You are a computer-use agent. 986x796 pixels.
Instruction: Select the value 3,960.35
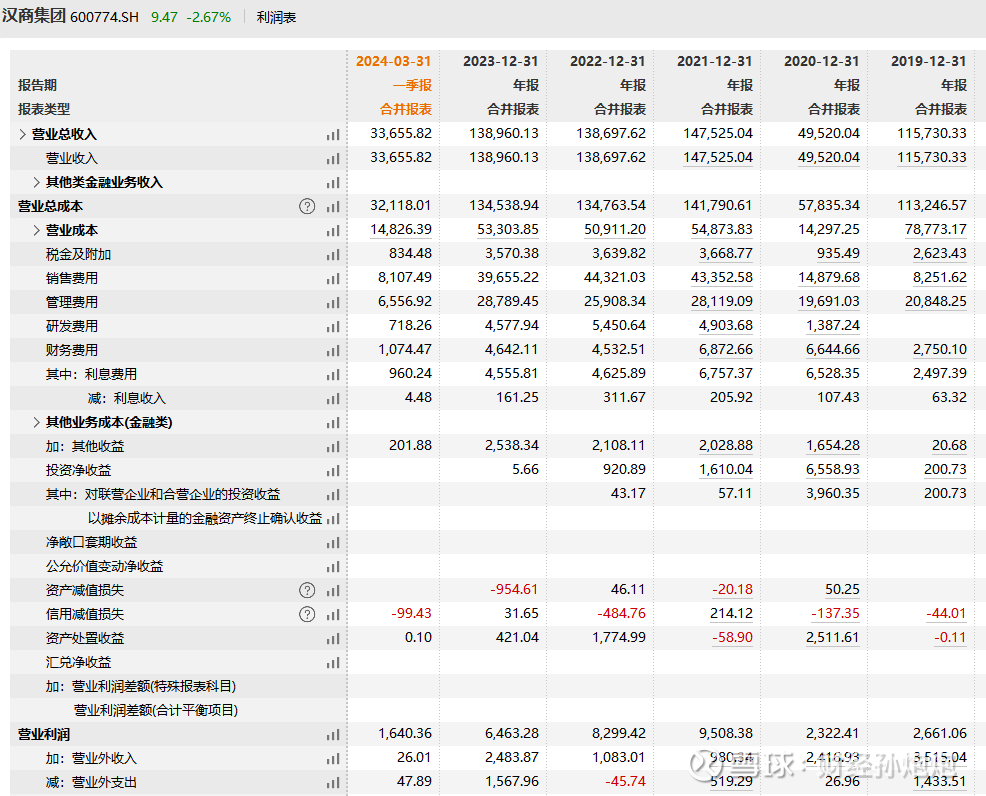(833, 494)
